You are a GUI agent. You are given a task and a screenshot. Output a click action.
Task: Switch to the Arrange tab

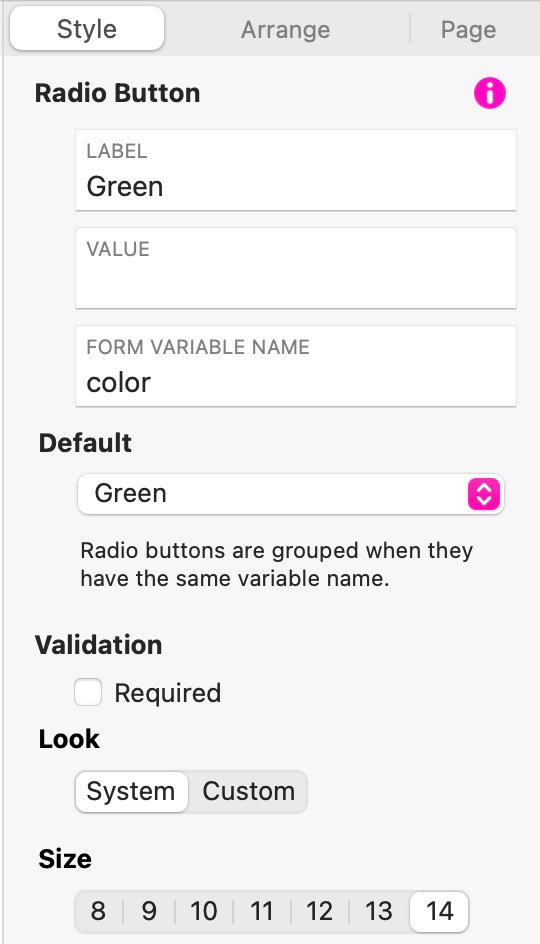[x=286, y=30]
